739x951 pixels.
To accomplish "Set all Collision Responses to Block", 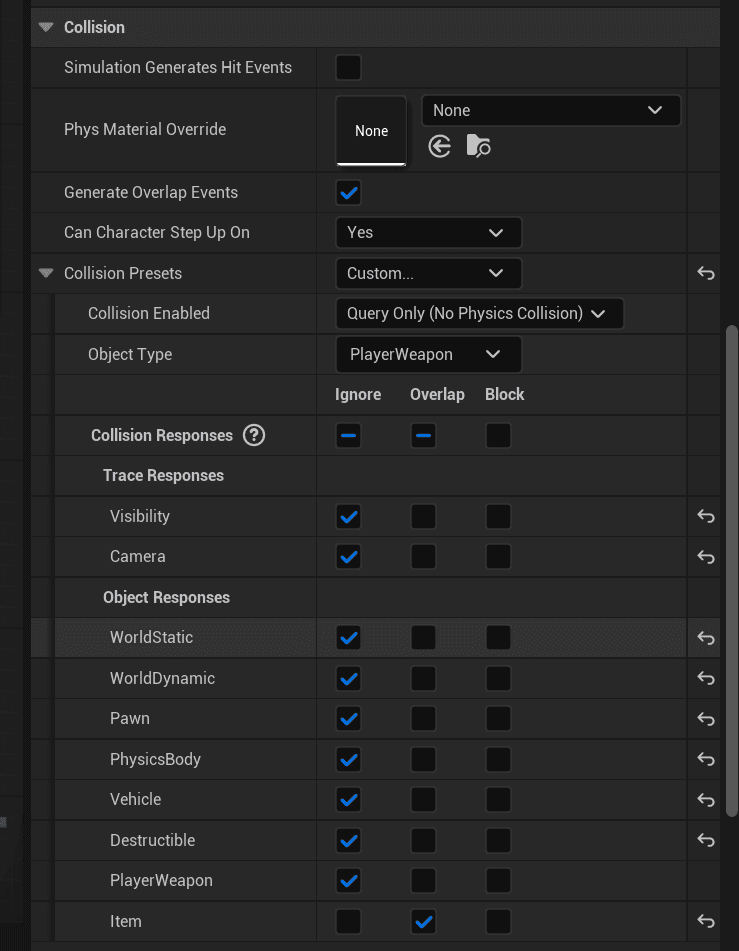I will click(498, 435).
